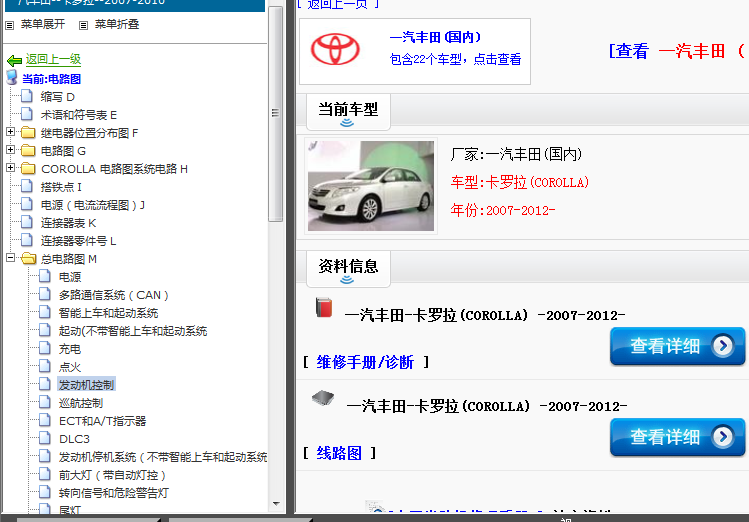The image size is (749, 522).
Task: Click 年份:2007-2012- text
Action: coord(503,210)
